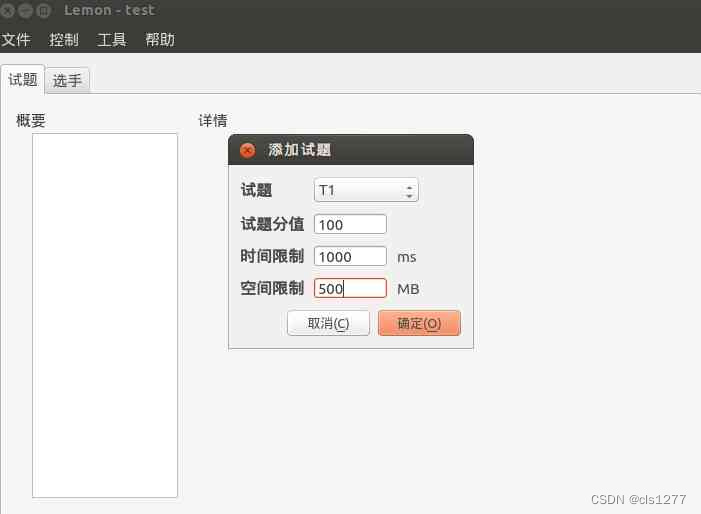Screen dimensions: 701x514
Task: Close the Lemon main window
Action: coord(7,10)
